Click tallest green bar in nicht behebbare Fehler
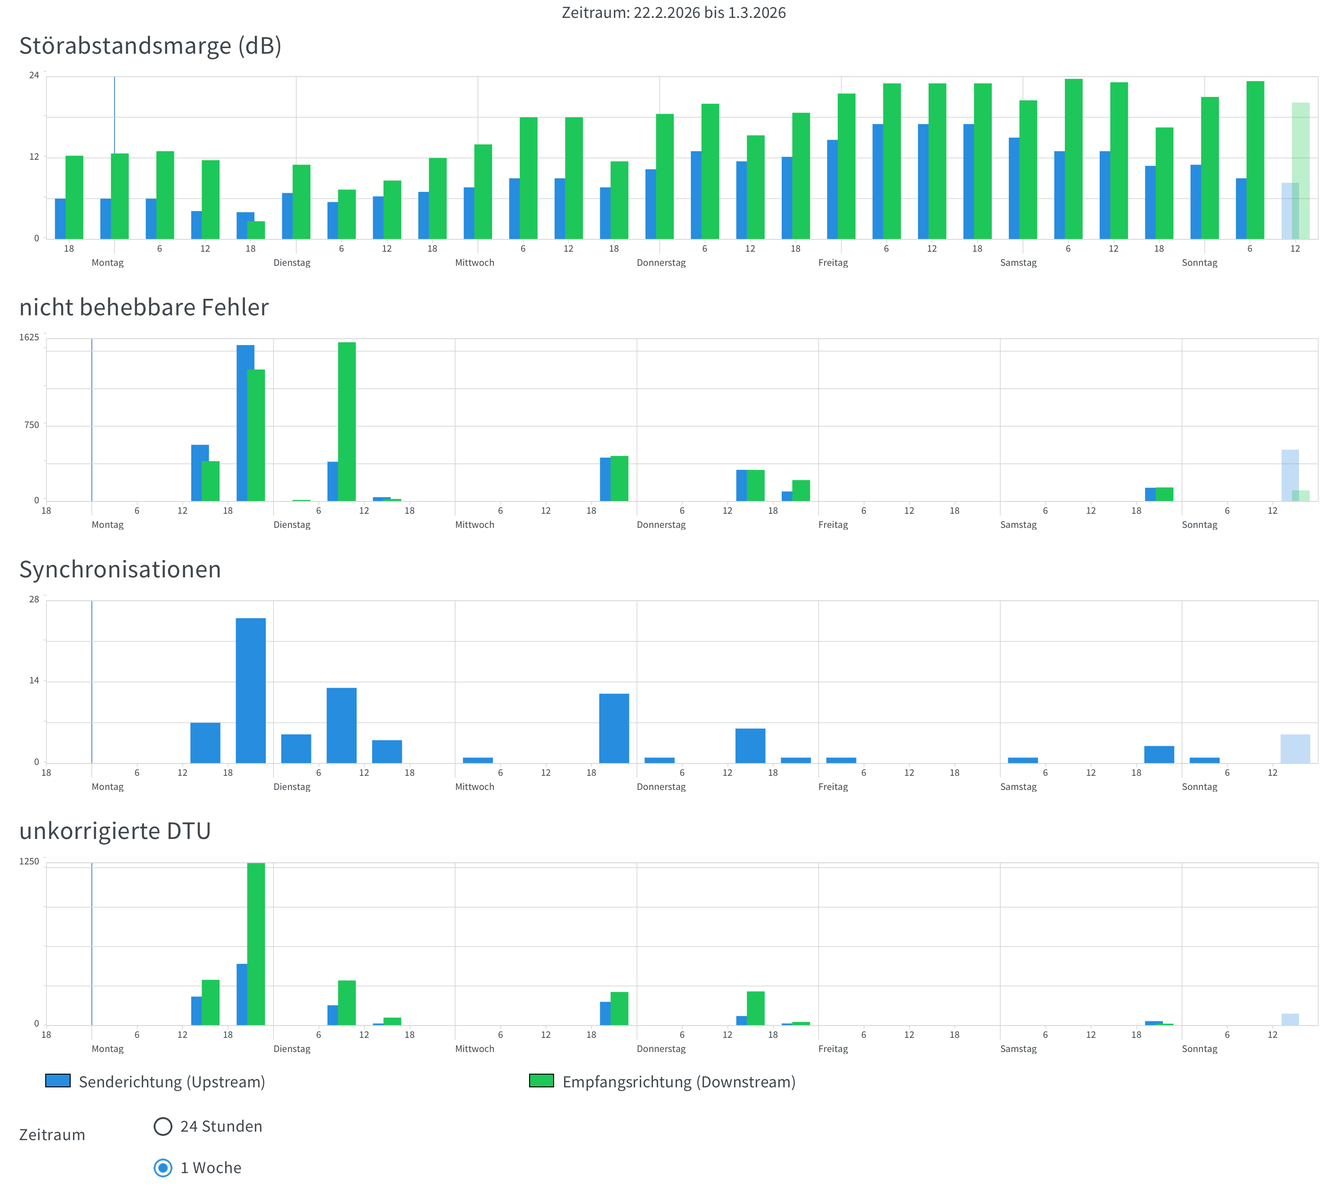Image resolution: width=1340 pixels, height=1200 pixels. (x=347, y=421)
